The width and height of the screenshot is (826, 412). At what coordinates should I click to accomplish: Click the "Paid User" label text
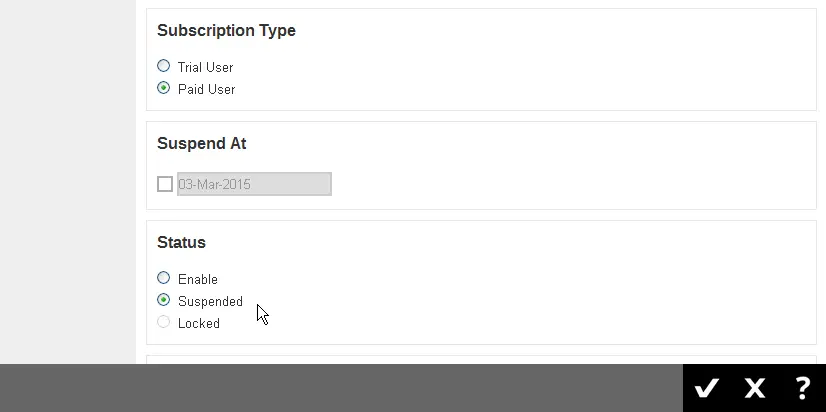point(206,89)
